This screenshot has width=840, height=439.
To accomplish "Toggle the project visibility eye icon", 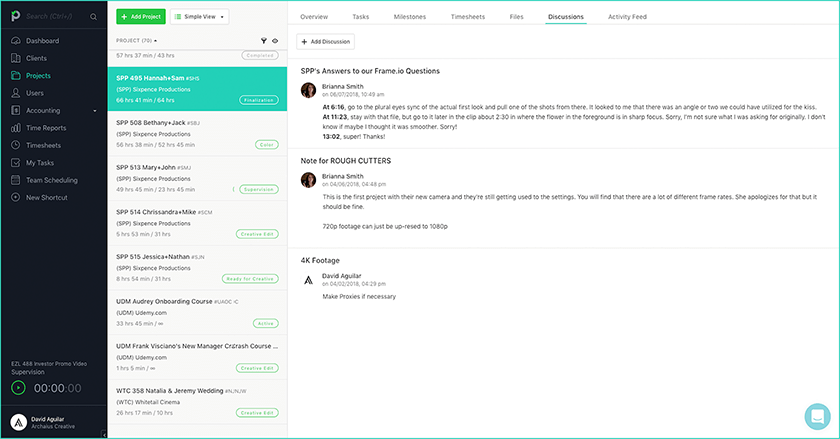I will coord(275,41).
